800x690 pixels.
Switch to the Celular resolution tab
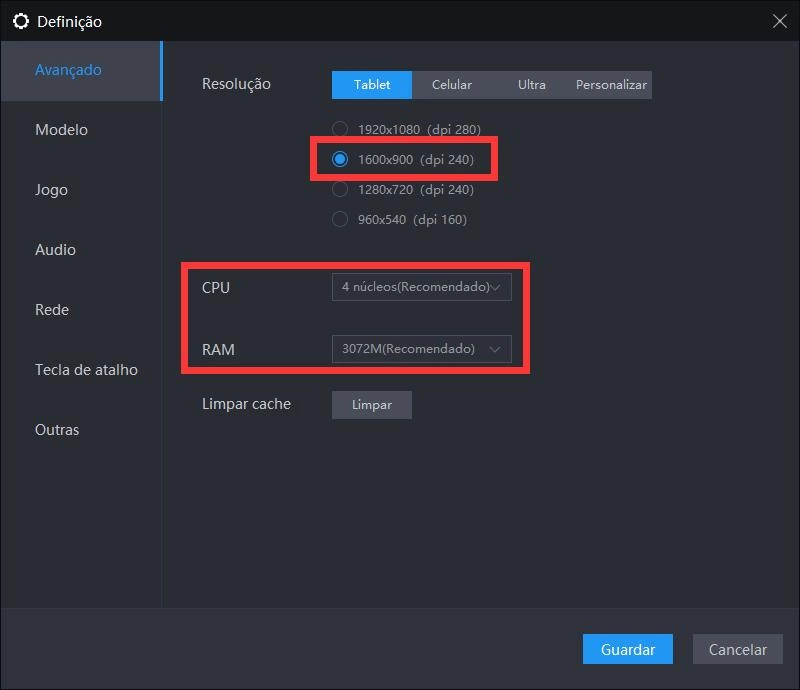pyautogui.click(x=452, y=85)
